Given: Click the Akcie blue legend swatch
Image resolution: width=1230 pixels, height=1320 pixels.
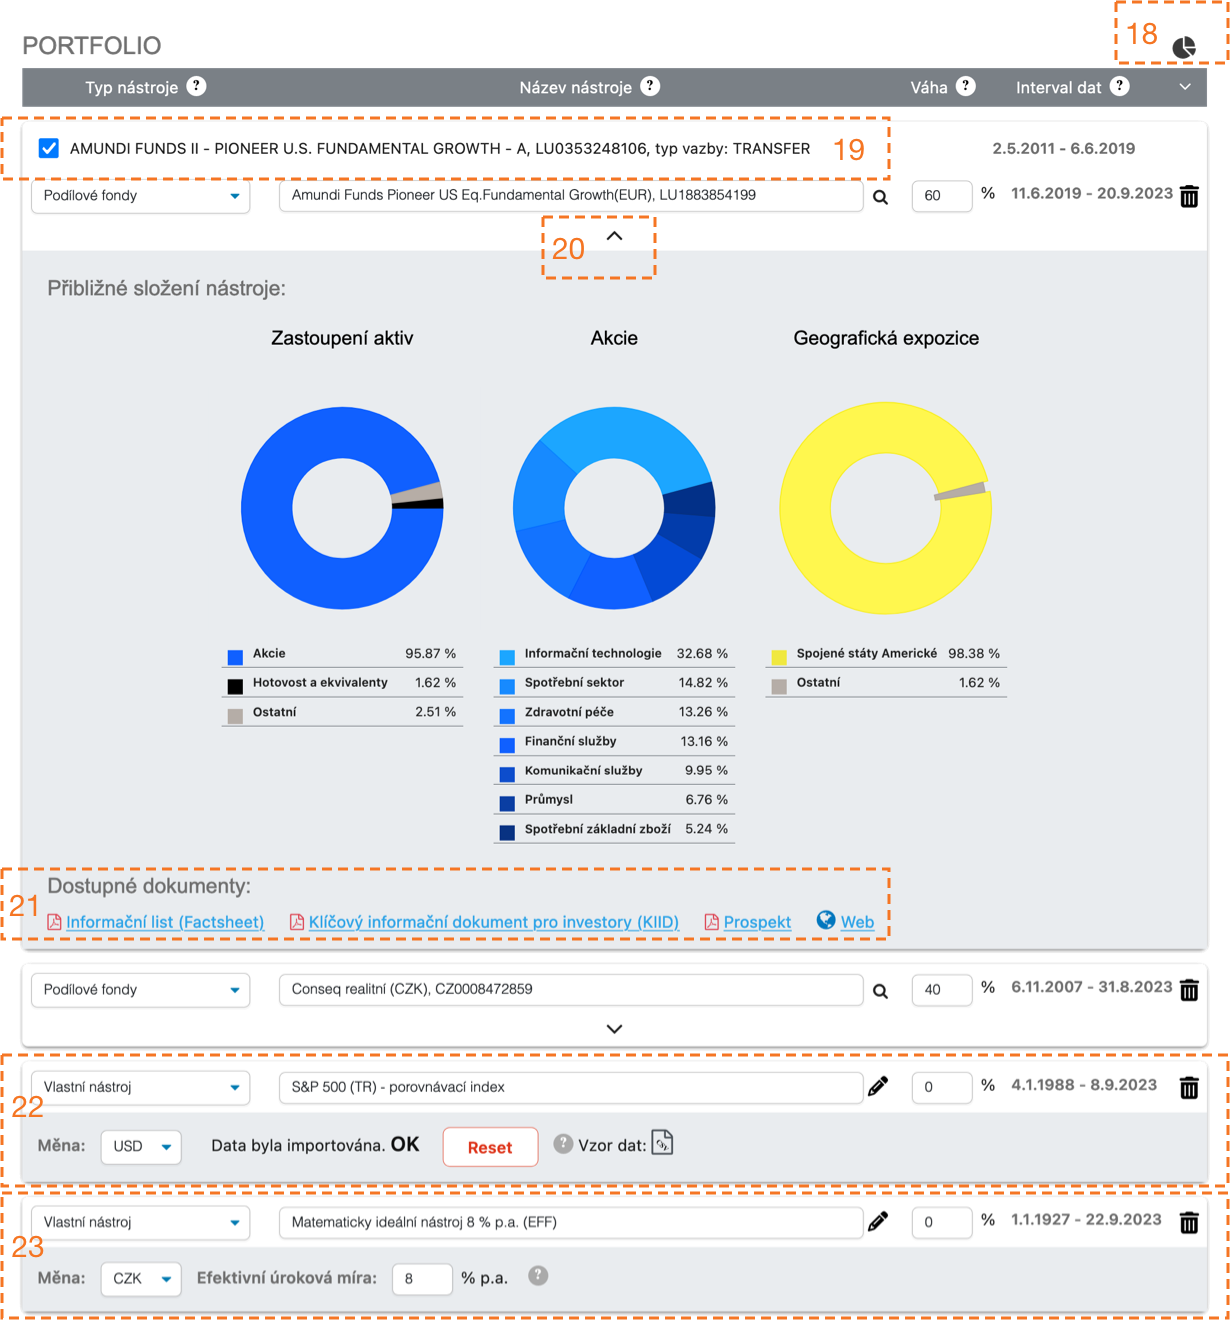Looking at the screenshot, I should [x=235, y=657].
